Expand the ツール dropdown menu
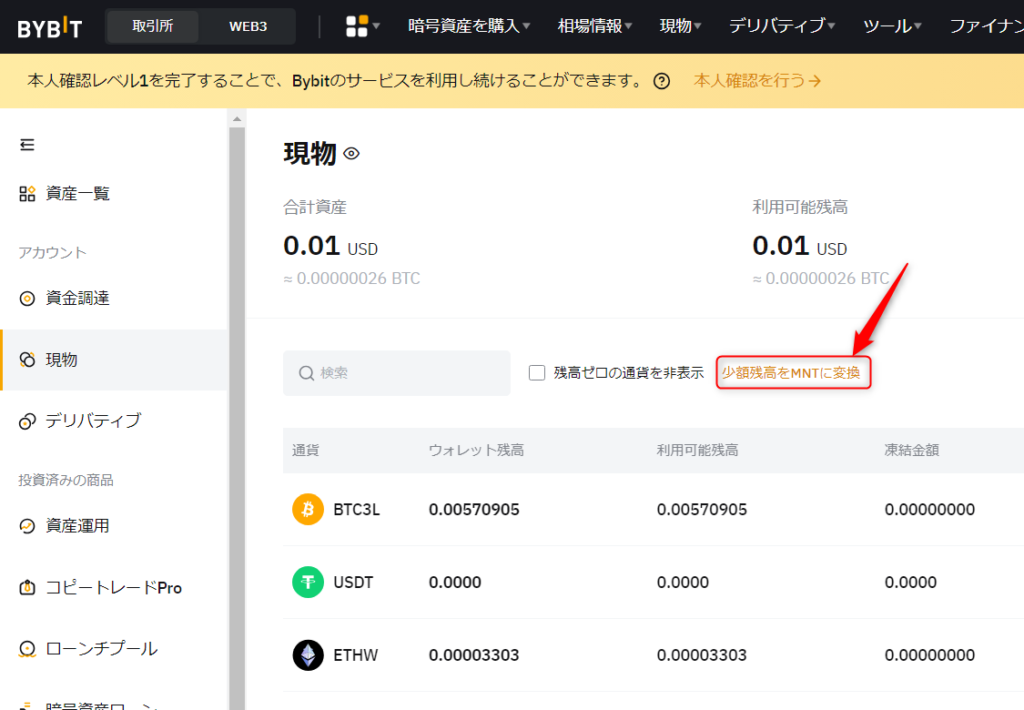 [x=888, y=26]
